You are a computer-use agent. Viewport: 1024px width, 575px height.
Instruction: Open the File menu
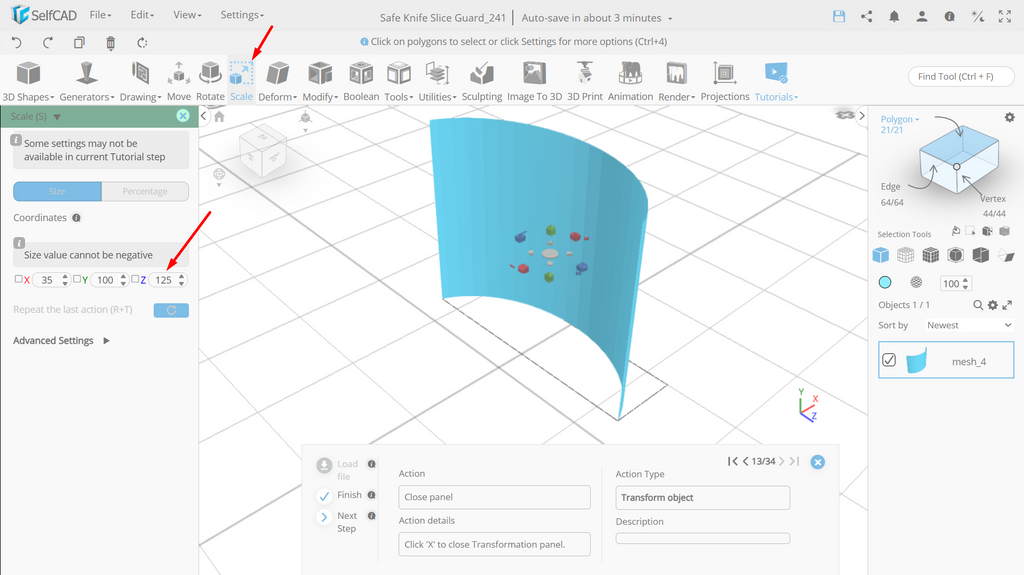tap(100, 14)
